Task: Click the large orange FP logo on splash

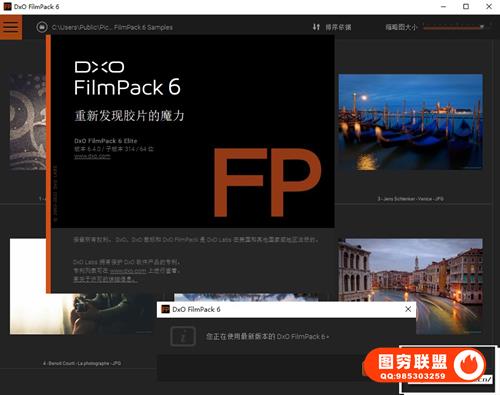Action: tap(267, 183)
